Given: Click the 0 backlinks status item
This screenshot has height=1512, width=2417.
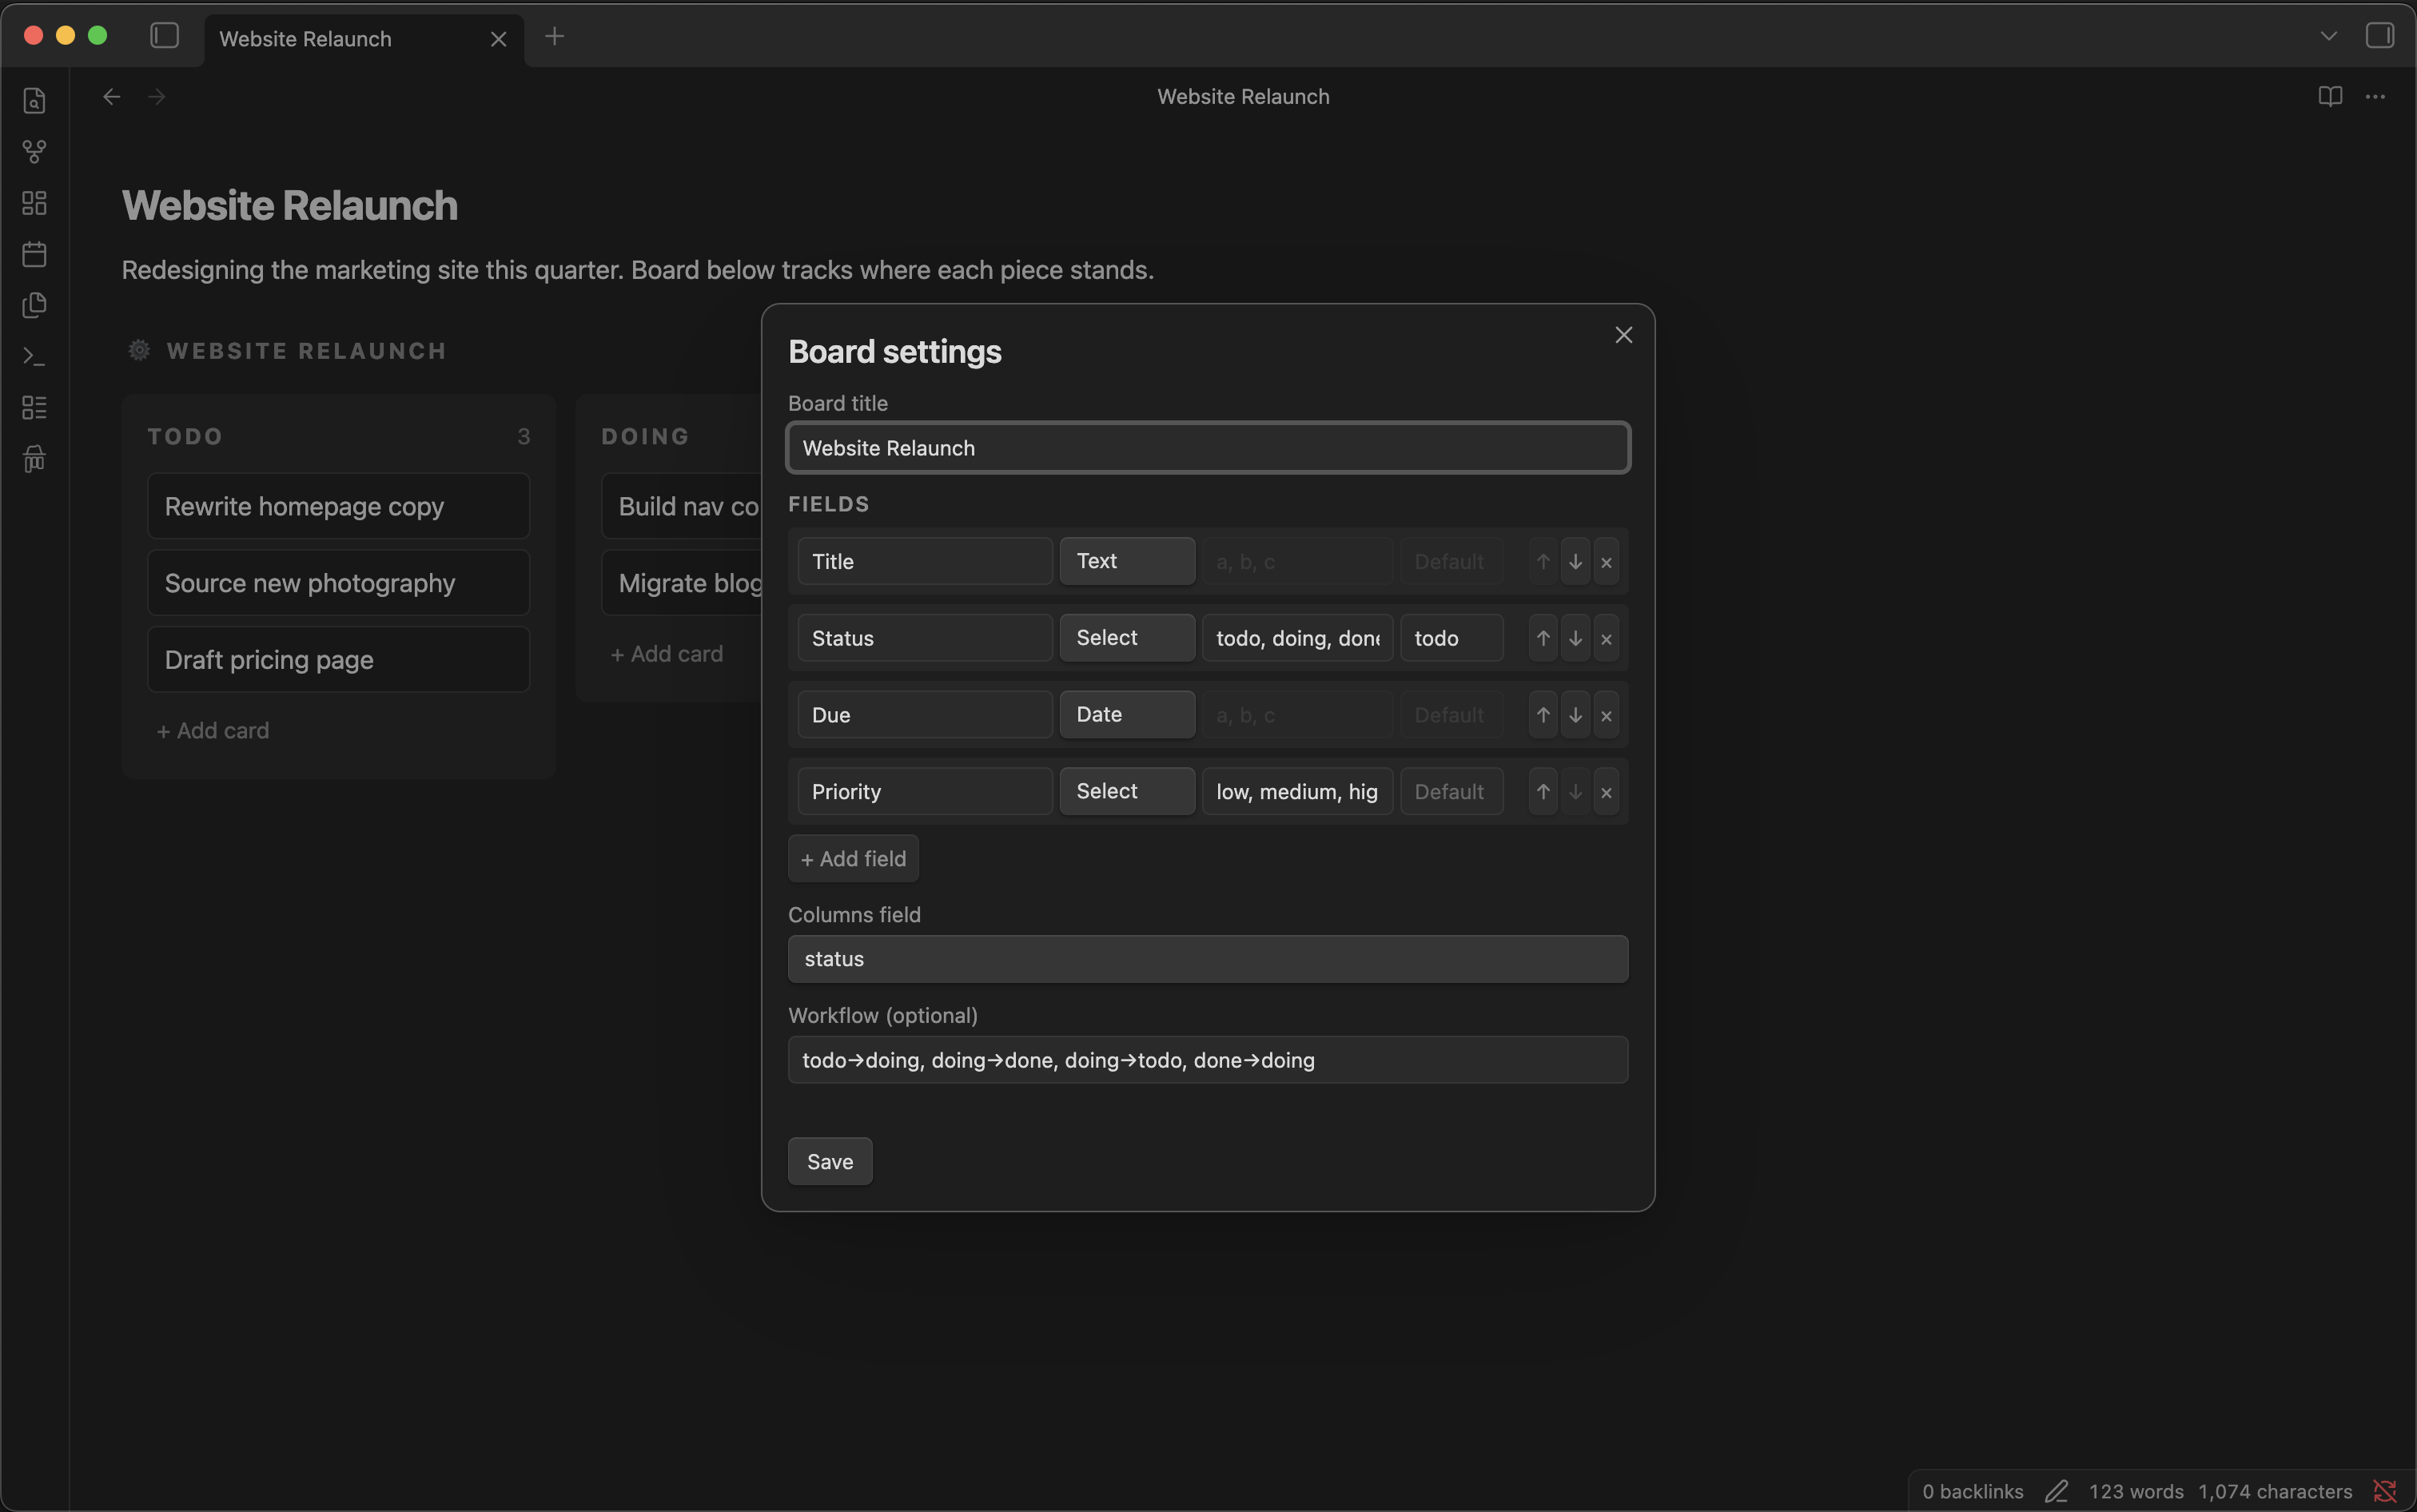Looking at the screenshot, I should 1972,1491.
